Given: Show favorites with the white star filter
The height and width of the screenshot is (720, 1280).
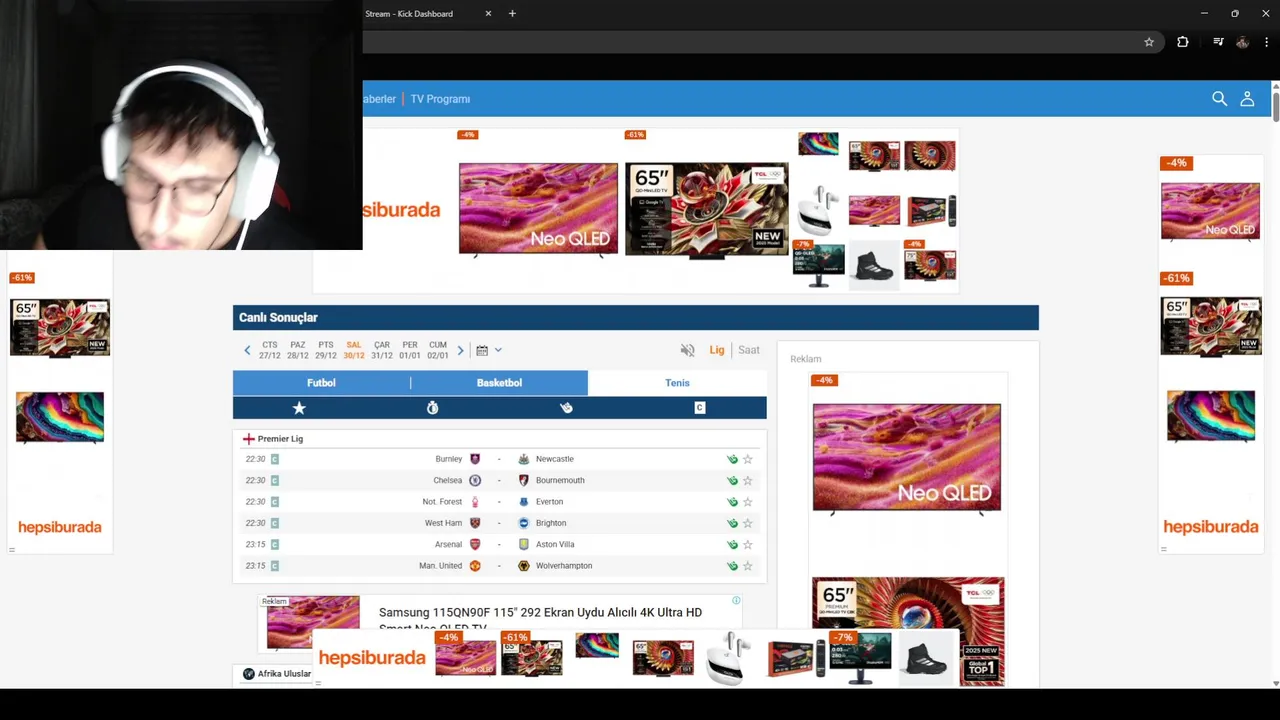Looking at the screenshot, I should click(x=299, y=408).
